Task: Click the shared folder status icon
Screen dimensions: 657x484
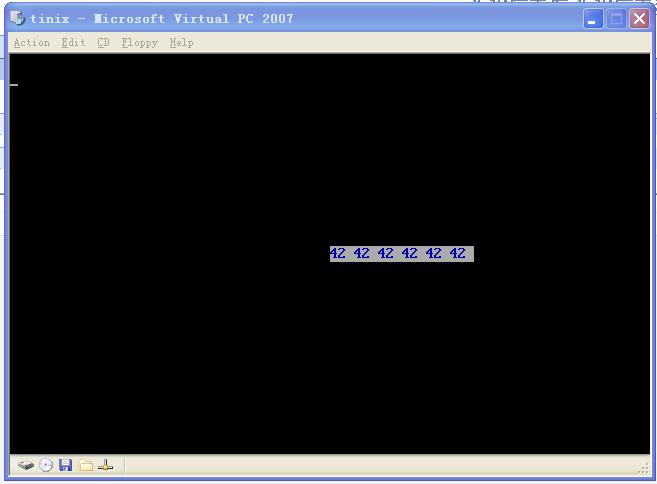Action: click(x=85, y=465)
